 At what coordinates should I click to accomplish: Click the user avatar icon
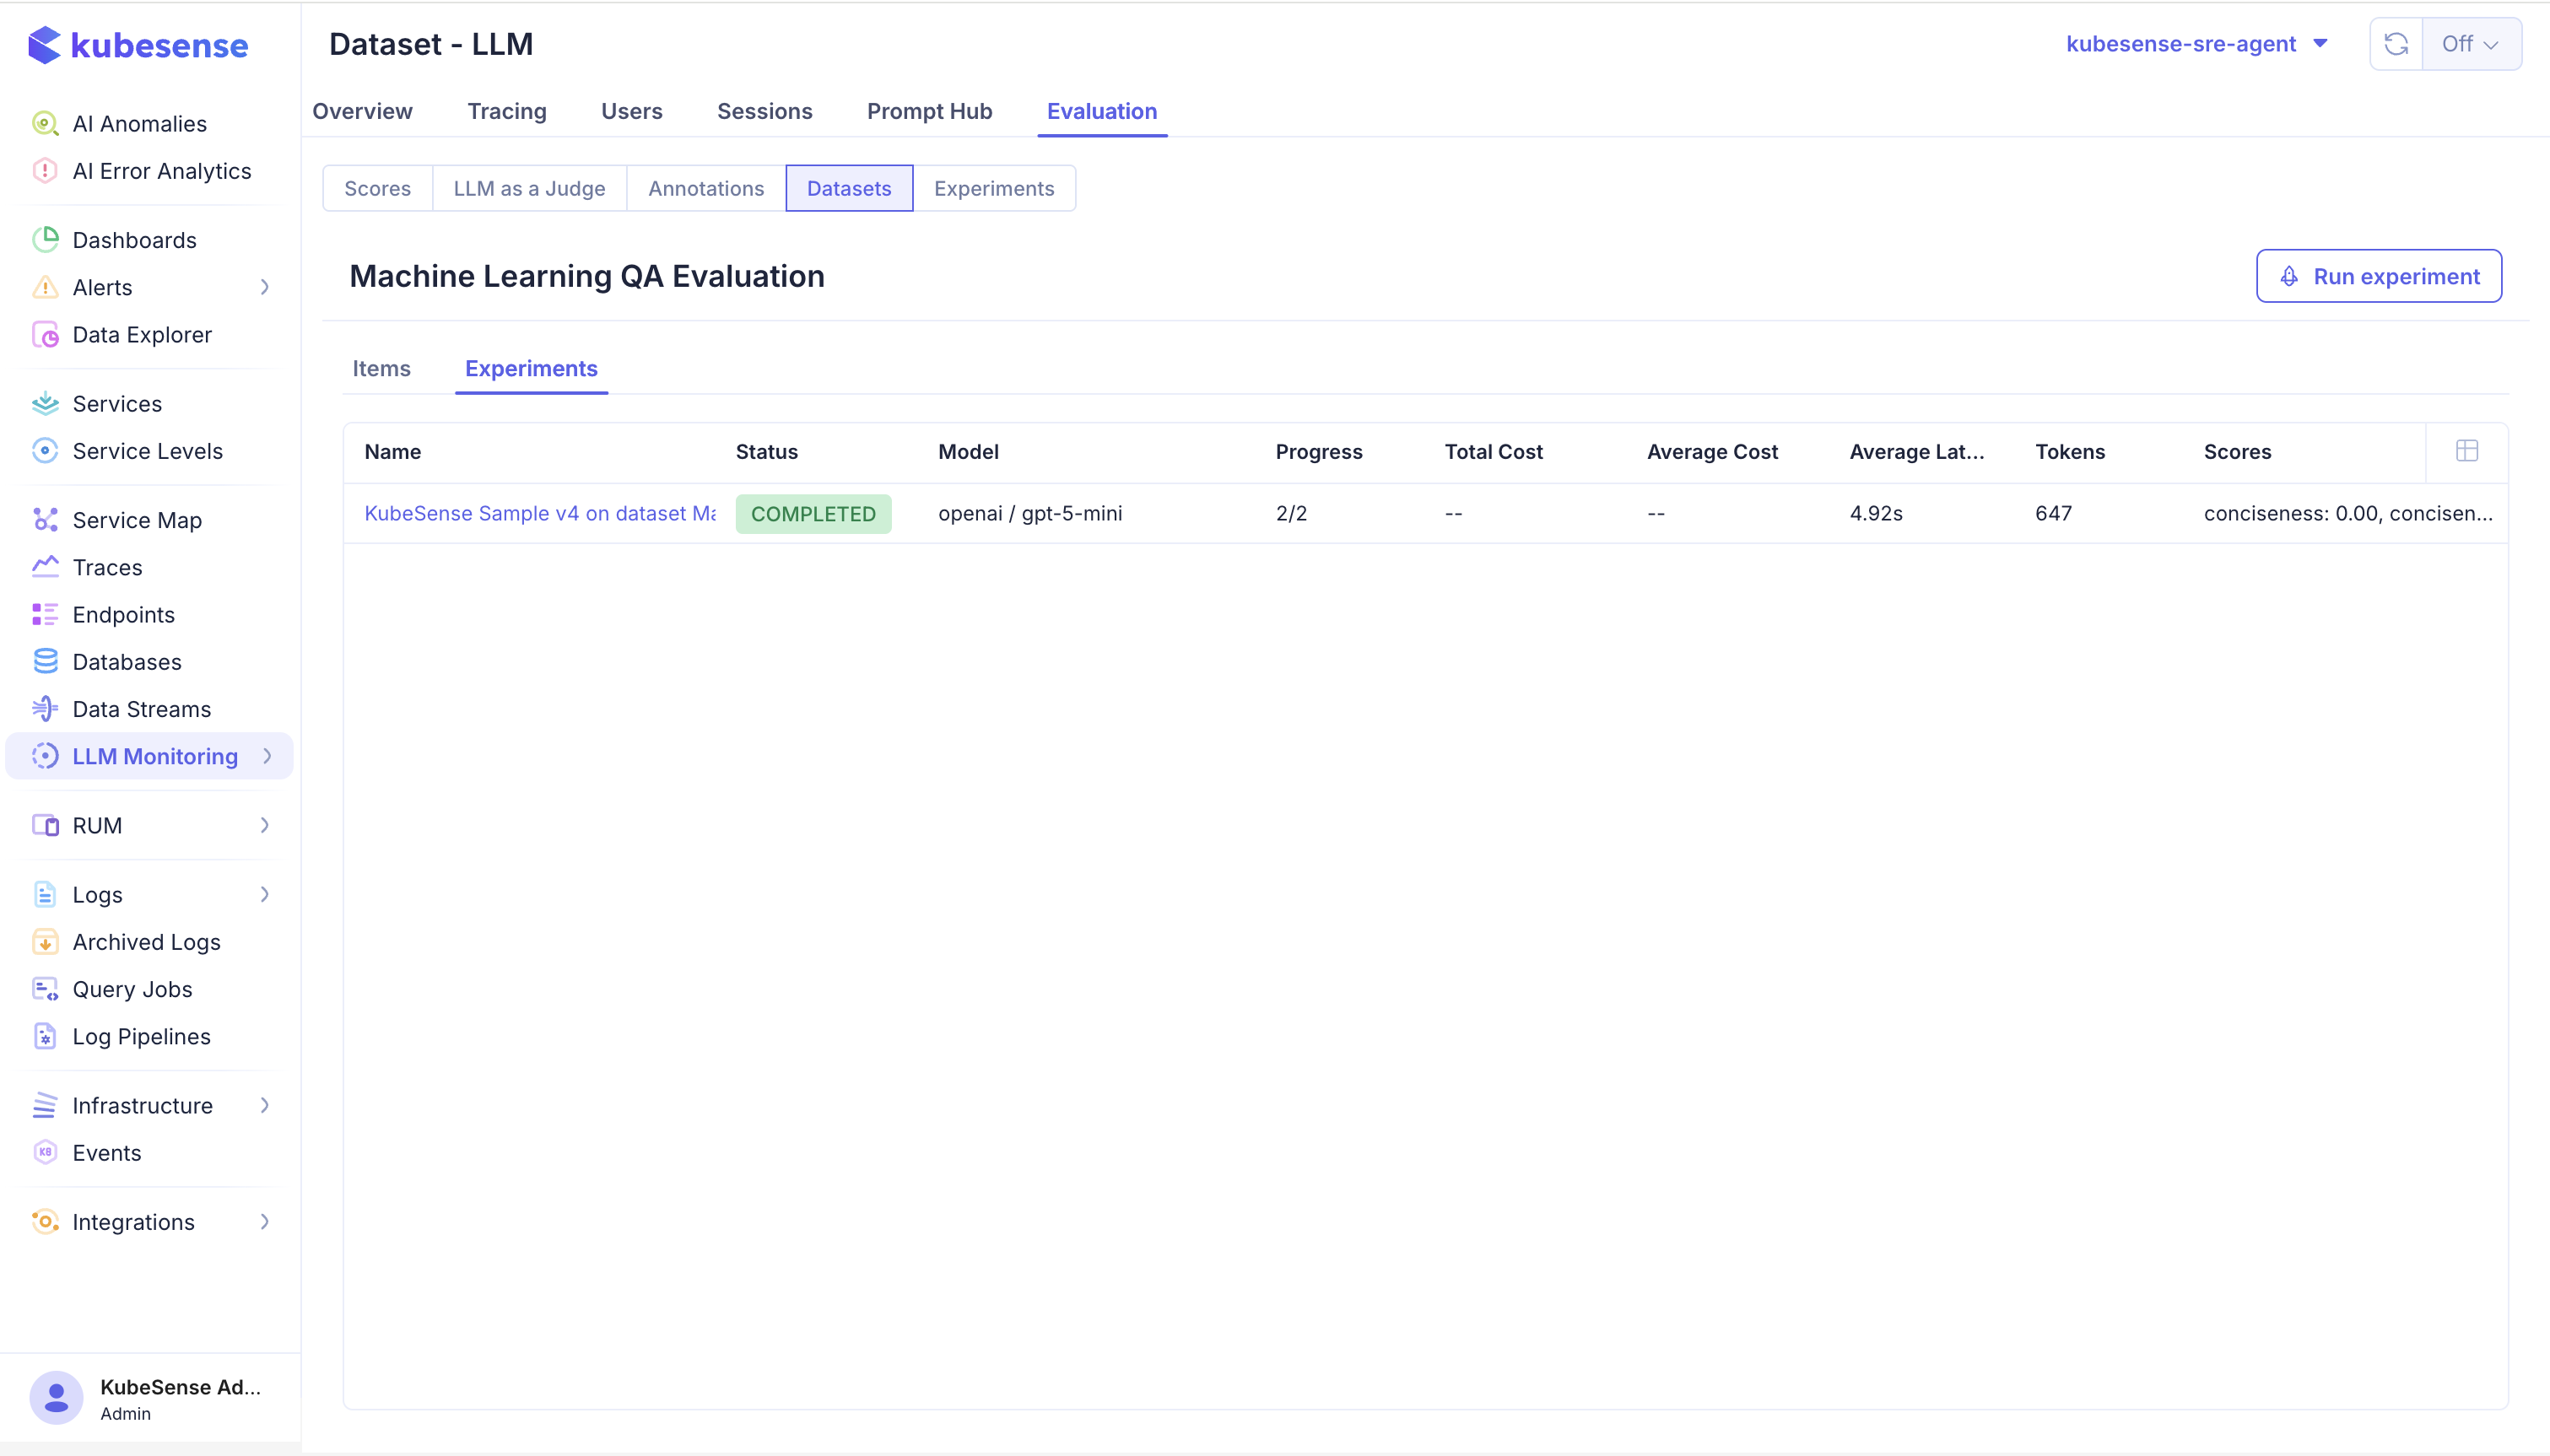pyautogui.click(x=56, y=1398)
